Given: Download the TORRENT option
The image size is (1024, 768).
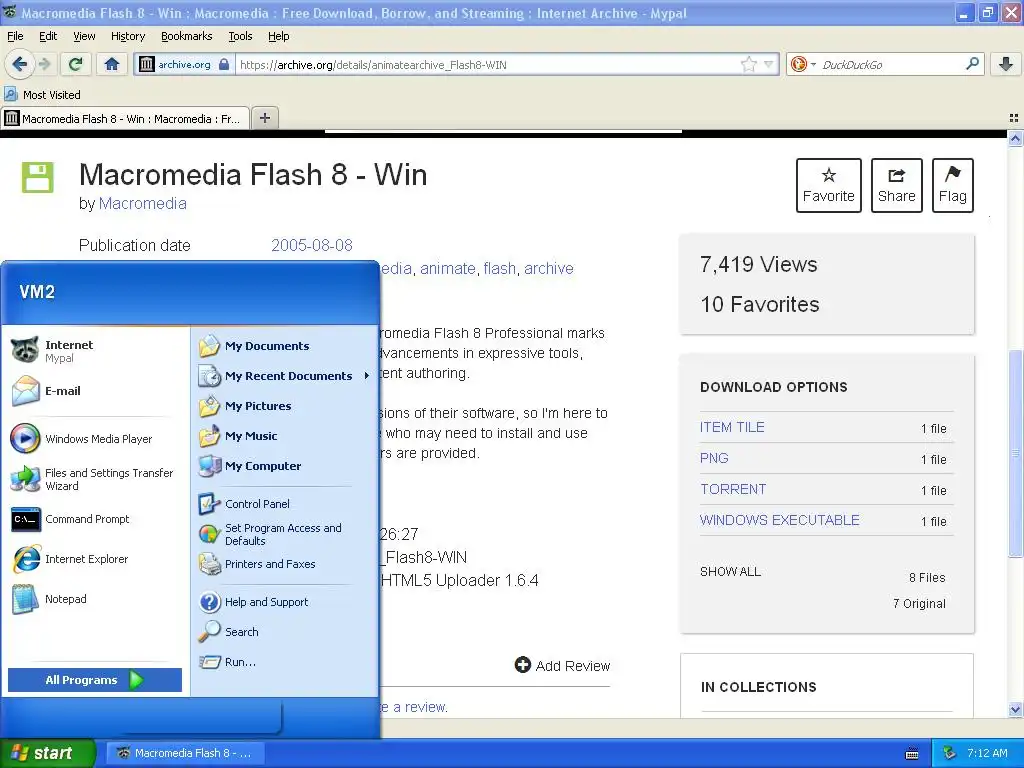Looking at the screenshot, I should tap(733, 489).
